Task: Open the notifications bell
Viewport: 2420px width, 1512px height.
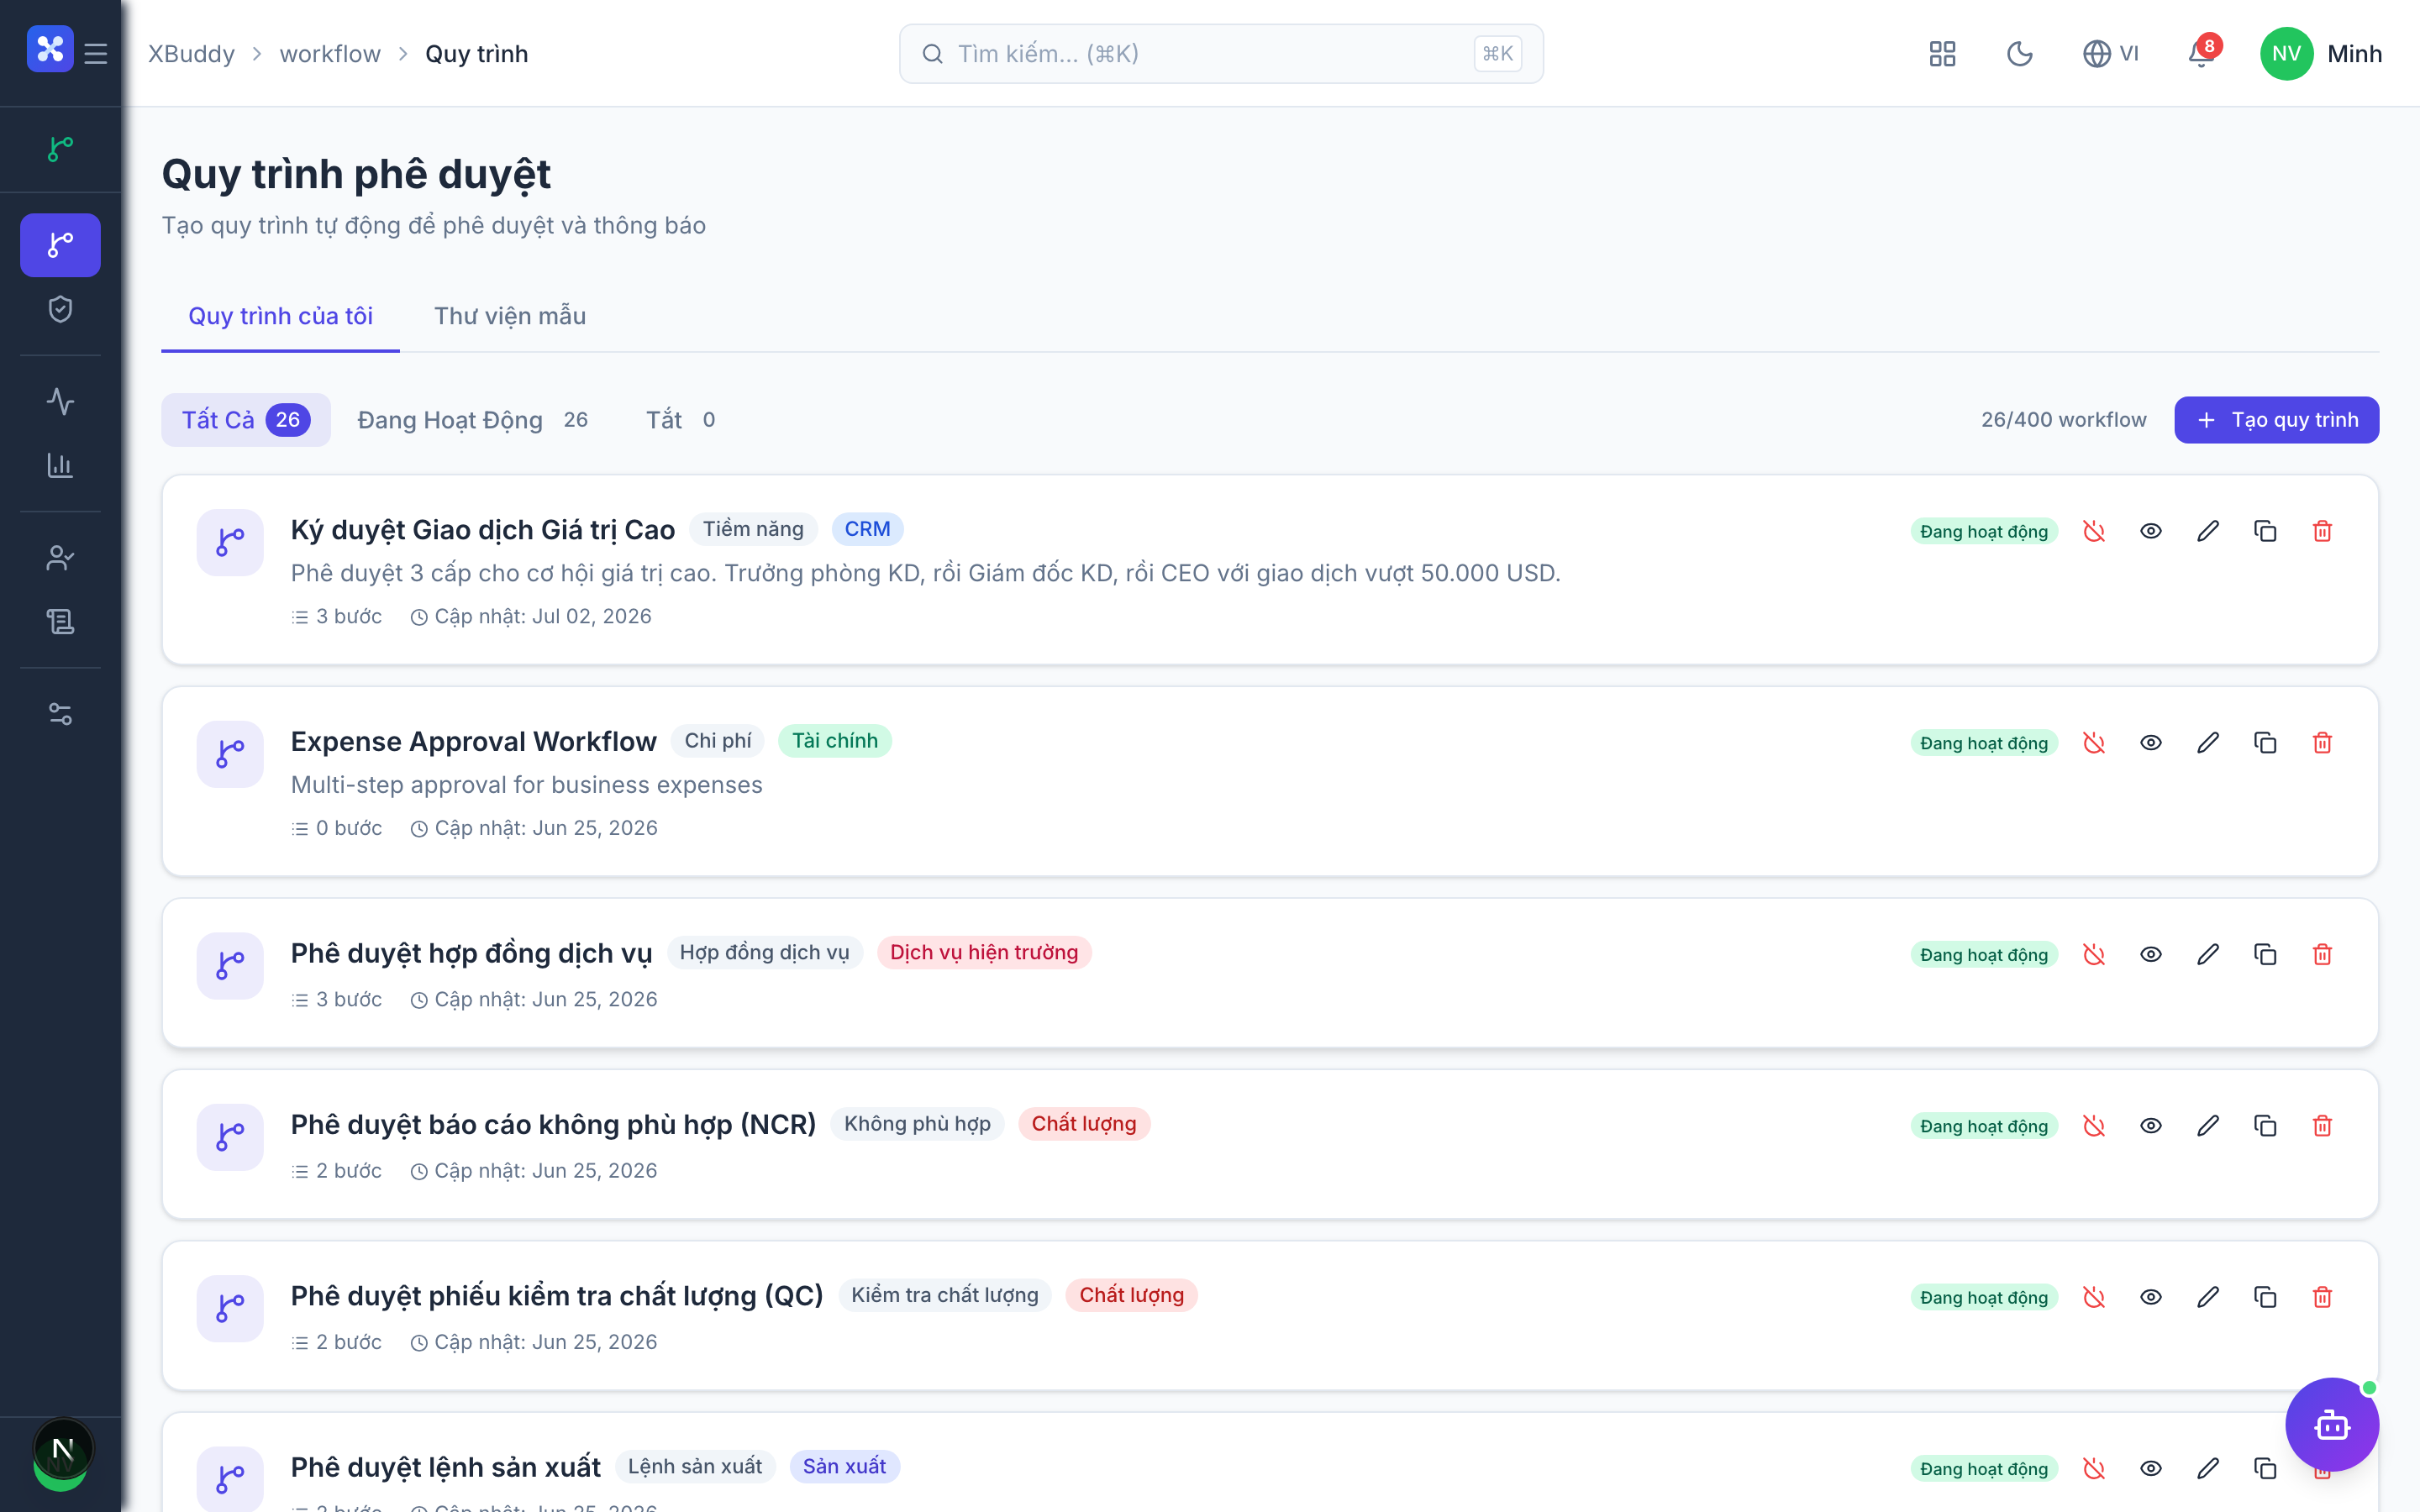Action: [x=2201, y=53]
